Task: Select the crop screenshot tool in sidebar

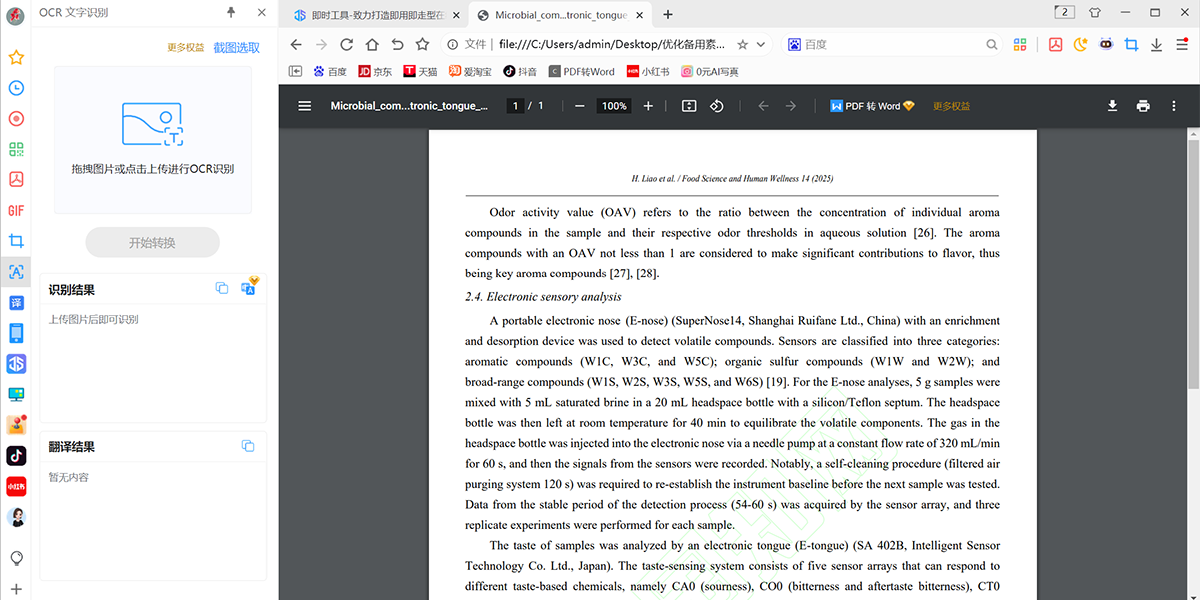Action: pos(16,241)
